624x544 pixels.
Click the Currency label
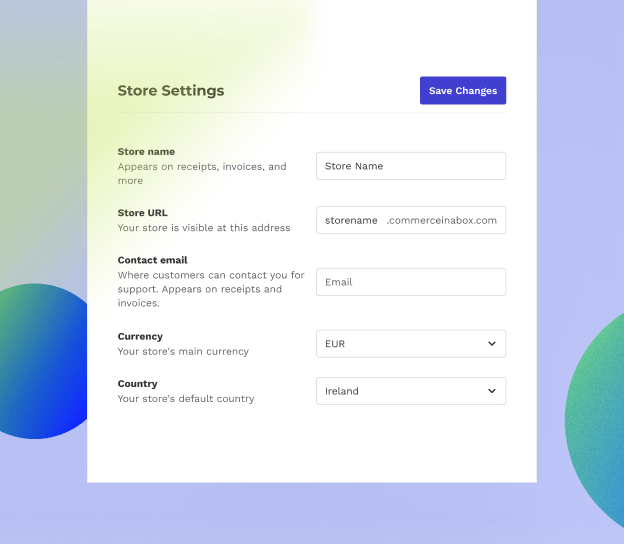tap(140, 337)
